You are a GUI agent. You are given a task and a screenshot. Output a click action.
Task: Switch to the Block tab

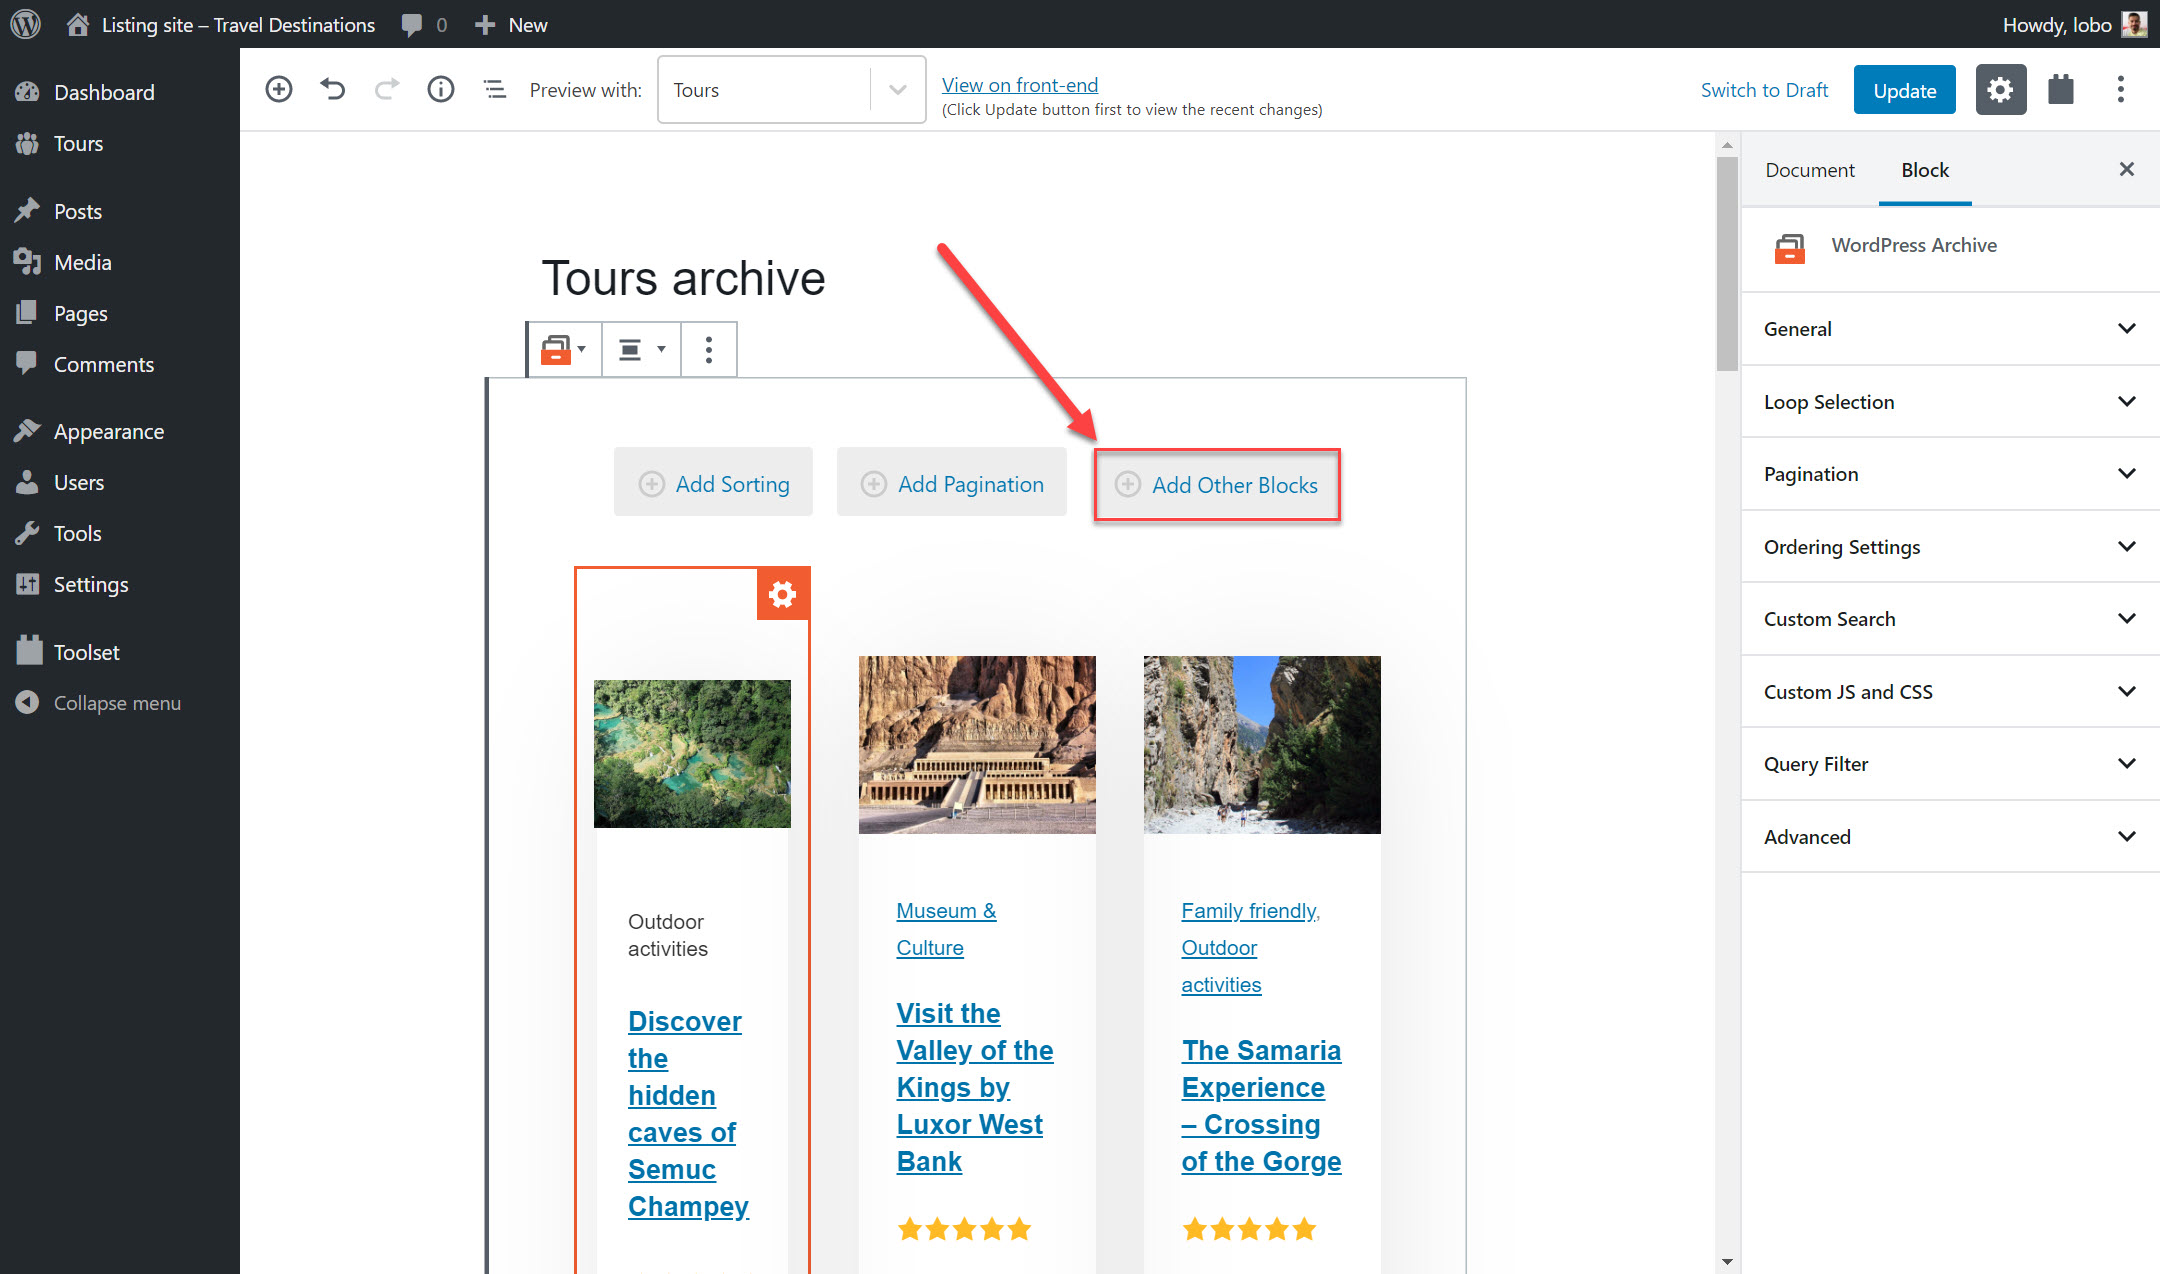1925,170
